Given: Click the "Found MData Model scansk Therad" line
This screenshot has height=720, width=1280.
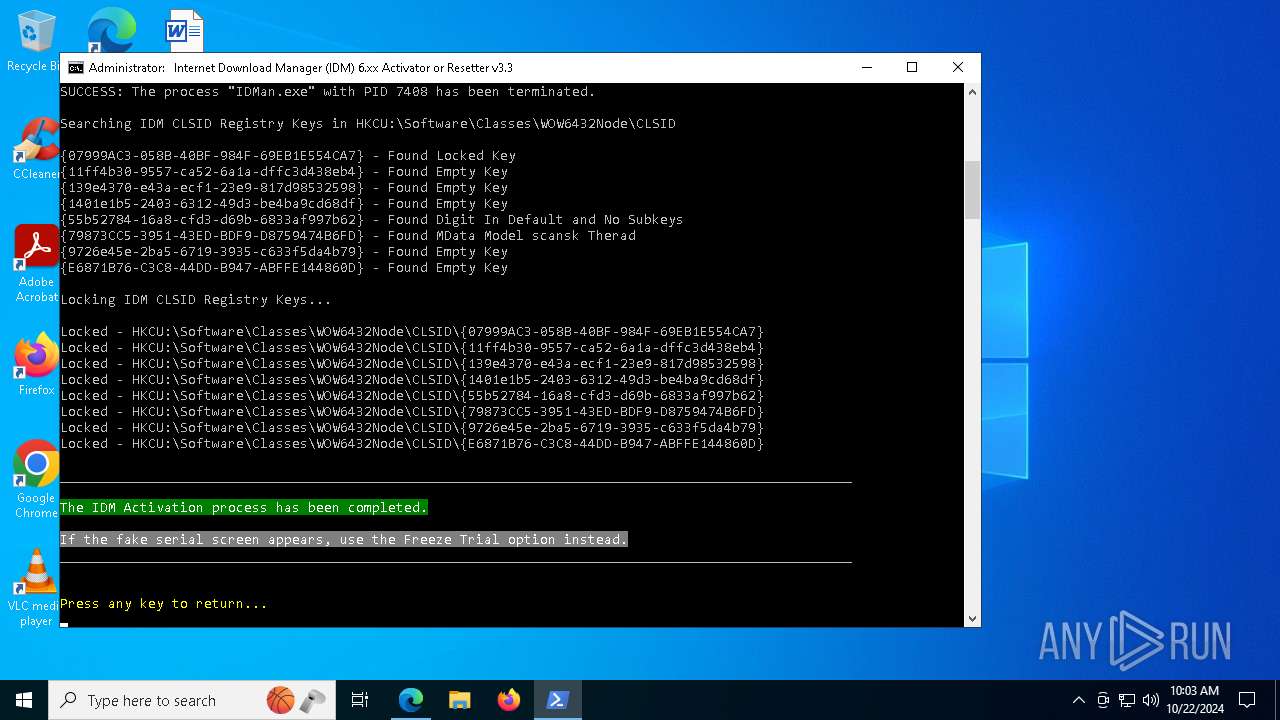Looking at the screenshot, I should tap(348, 236).
